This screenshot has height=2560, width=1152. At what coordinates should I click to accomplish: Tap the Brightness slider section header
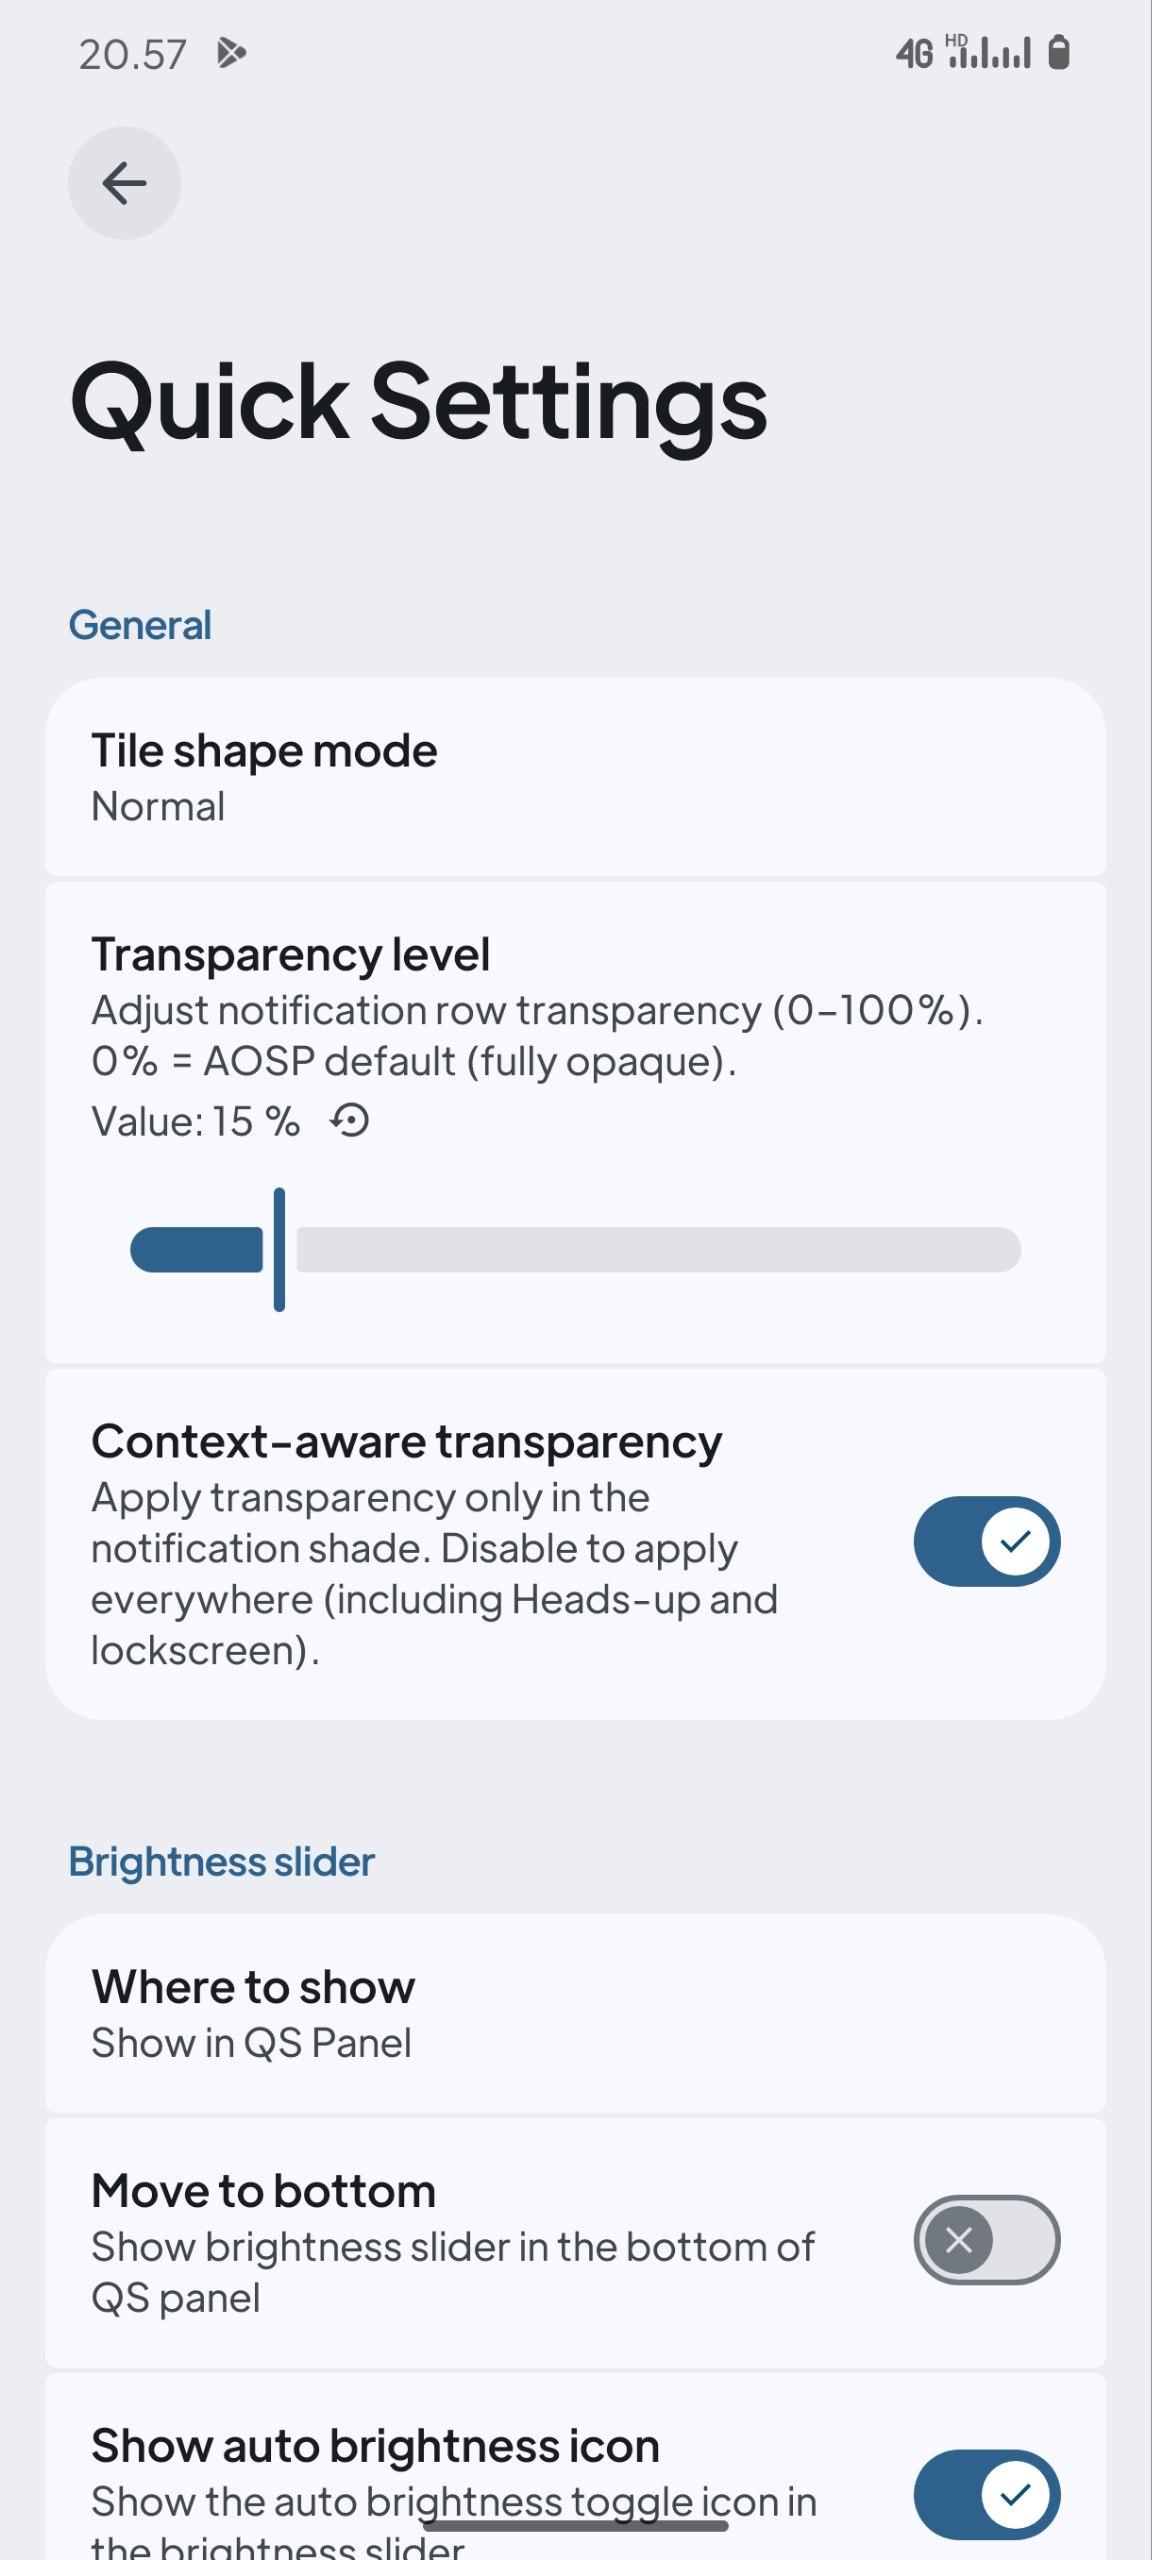click(221, 1862)
